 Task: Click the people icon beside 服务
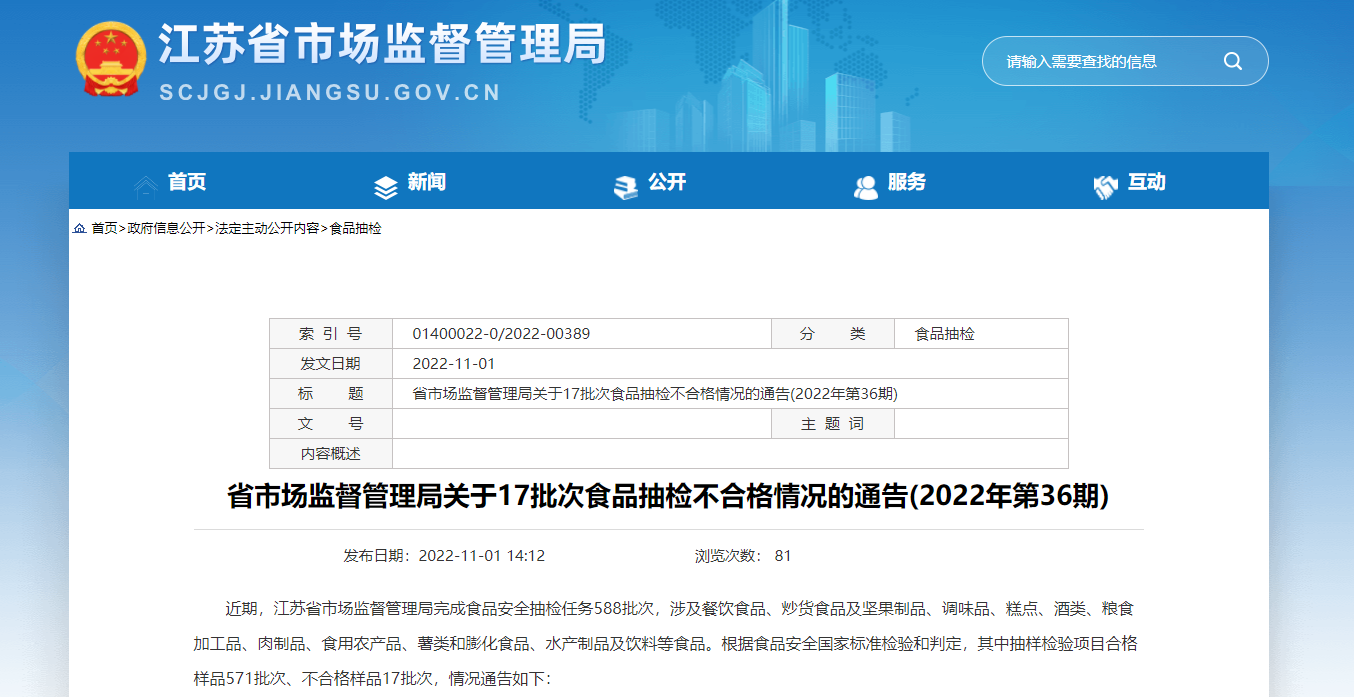tap(866, 187)
